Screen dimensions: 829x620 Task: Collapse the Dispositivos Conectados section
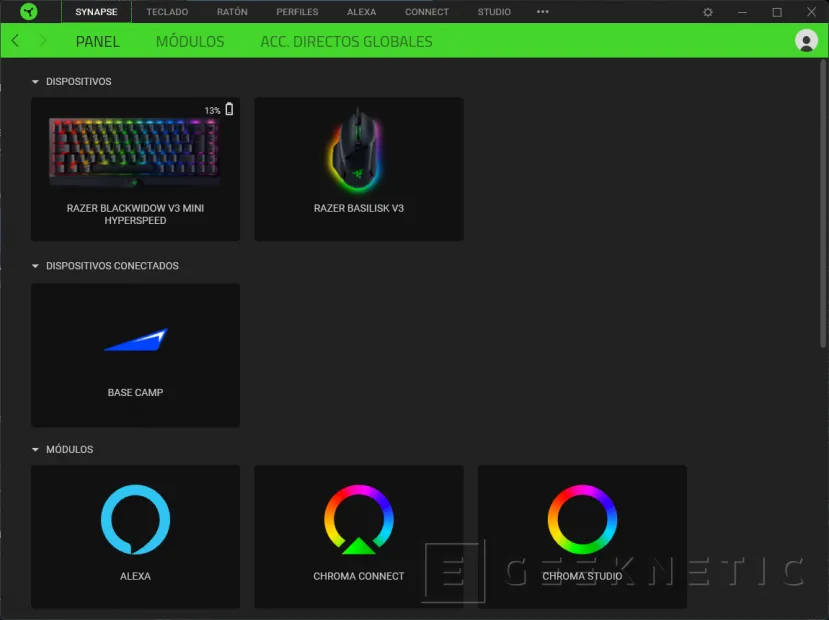click(x=35, y=266)
